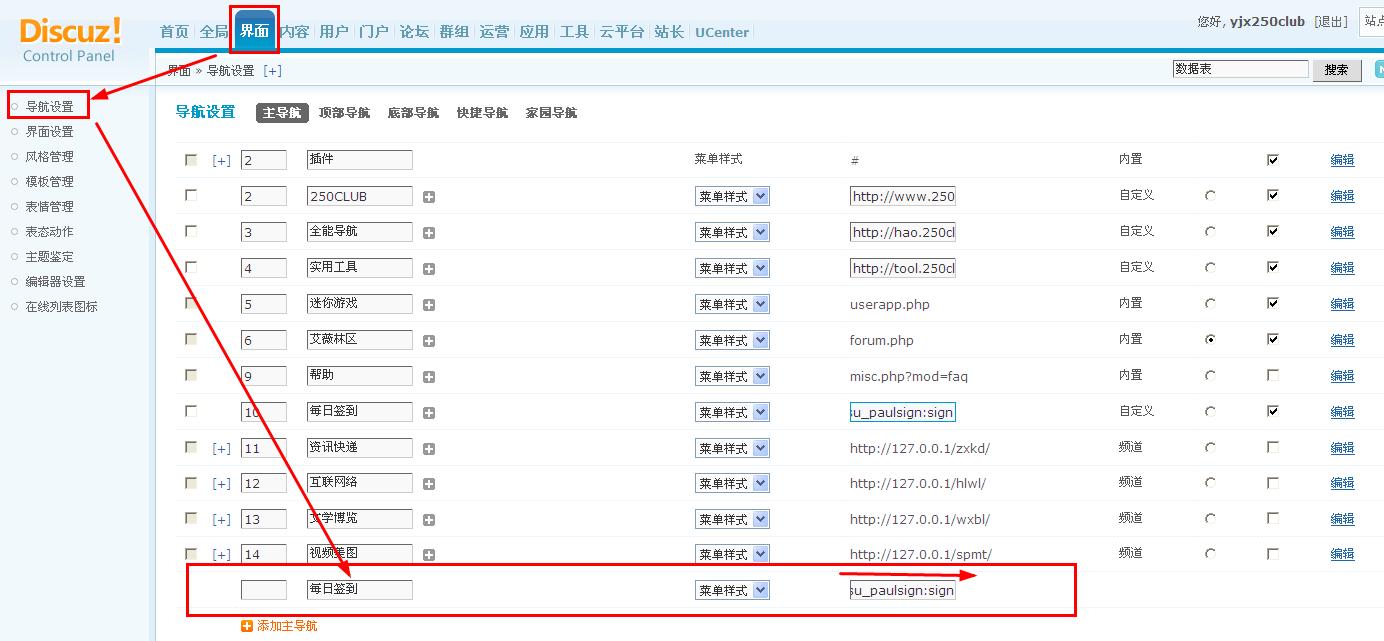
Task: Click plus icon beside 全能导航 nav name
Action: tap(429, 233)
